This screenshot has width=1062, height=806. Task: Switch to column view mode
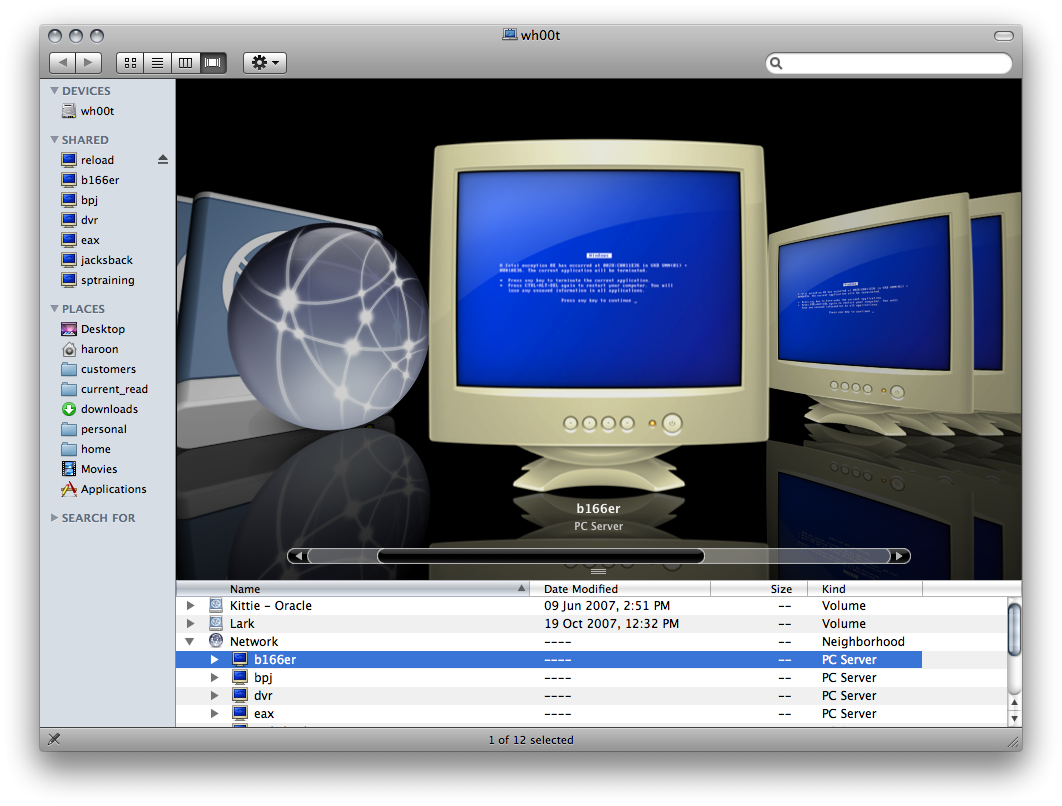click(x=185, y=63)
